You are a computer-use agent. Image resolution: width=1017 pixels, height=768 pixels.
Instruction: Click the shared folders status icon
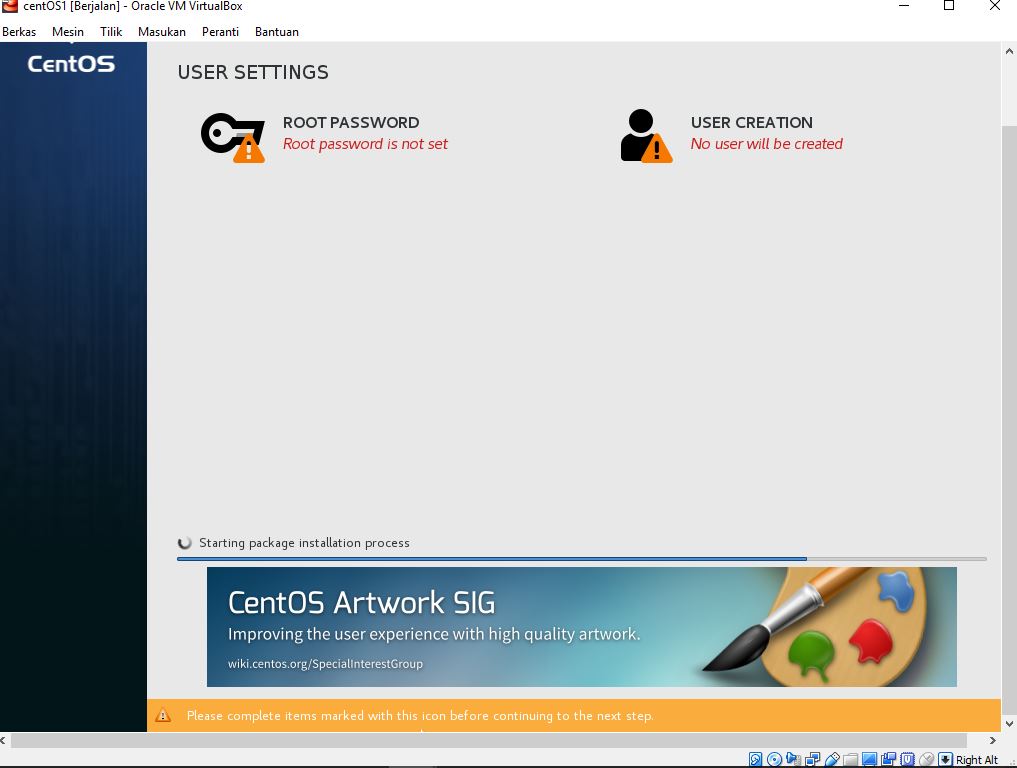pos(850,759)
